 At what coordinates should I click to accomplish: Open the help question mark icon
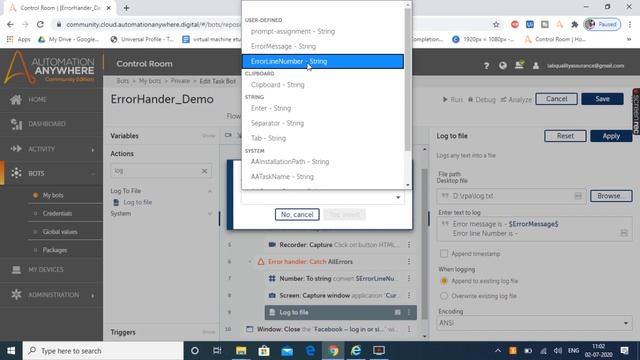pyautogui.click(x=486, y=66)
